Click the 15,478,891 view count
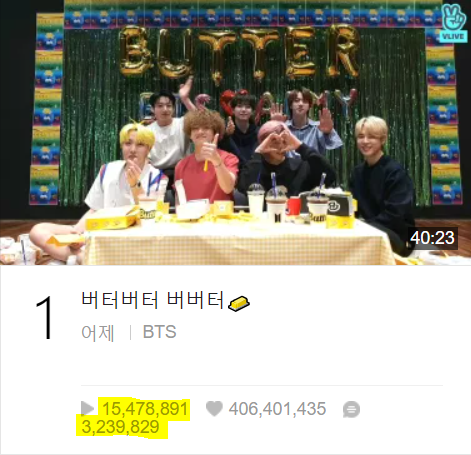The height and width of the screenshot is (455, 471). click(145, 409)
